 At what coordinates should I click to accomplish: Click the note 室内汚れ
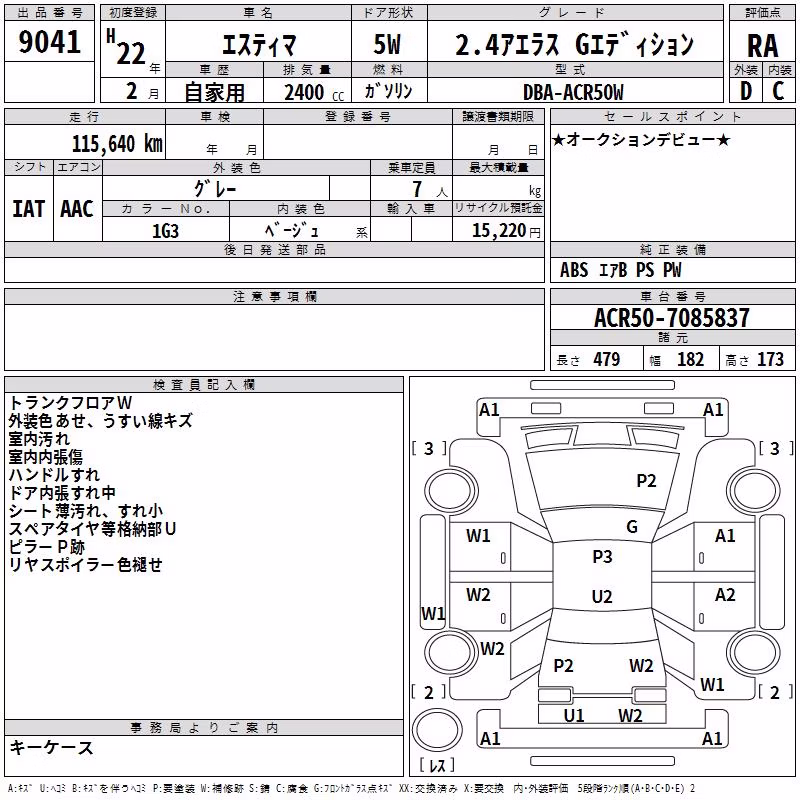[x=39, y=439]
